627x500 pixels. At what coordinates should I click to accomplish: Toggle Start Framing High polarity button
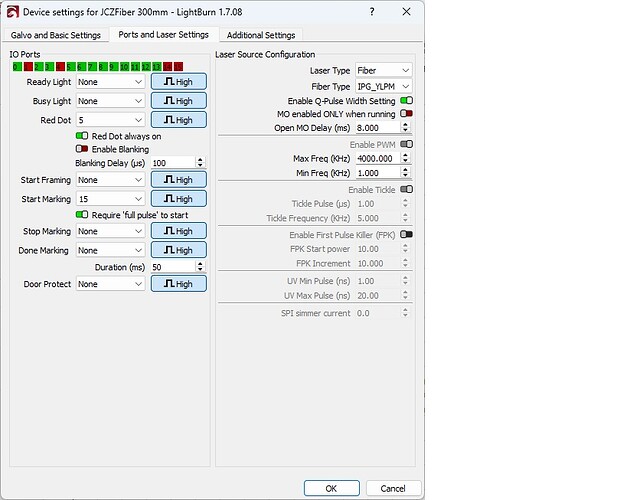tap(178, 180)
